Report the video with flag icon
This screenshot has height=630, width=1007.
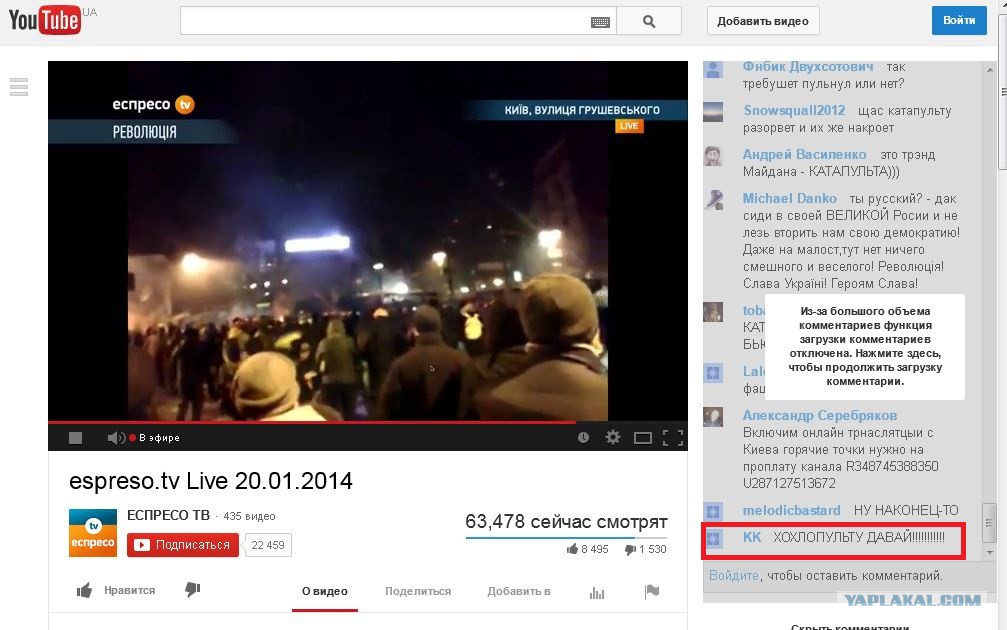(652, 591)
